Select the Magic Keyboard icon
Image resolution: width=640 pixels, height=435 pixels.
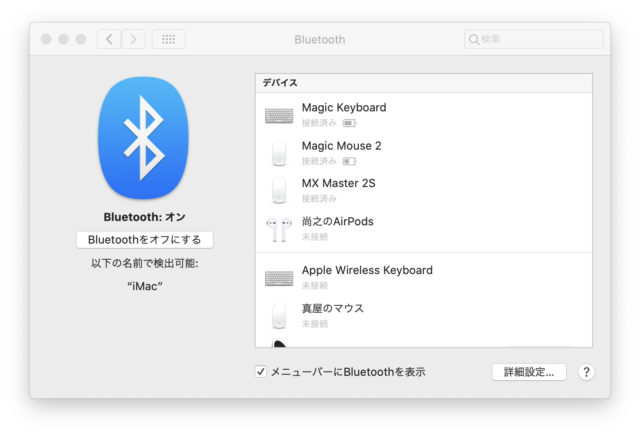(x=279, y=115)
